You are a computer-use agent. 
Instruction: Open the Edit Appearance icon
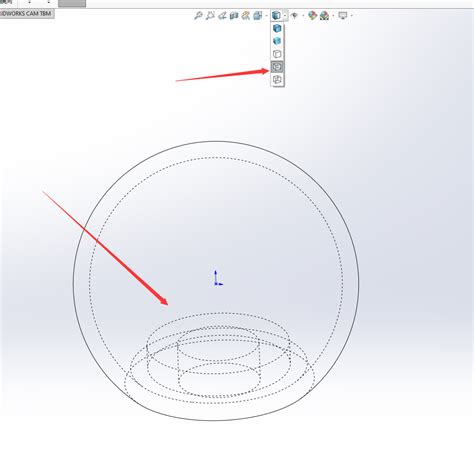coord(312,15)
